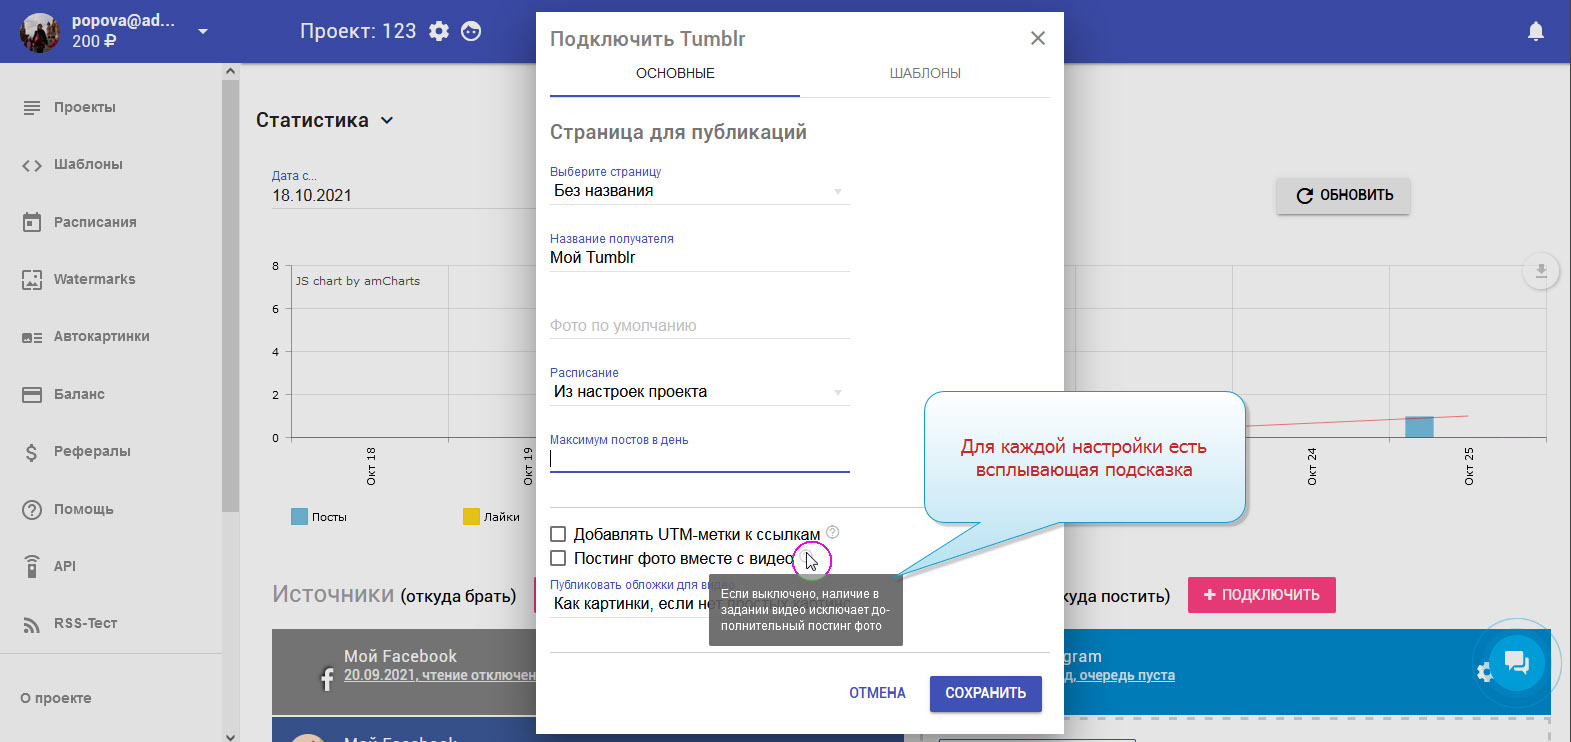Click the ОТМЕНА button

(x=877, y=693)
